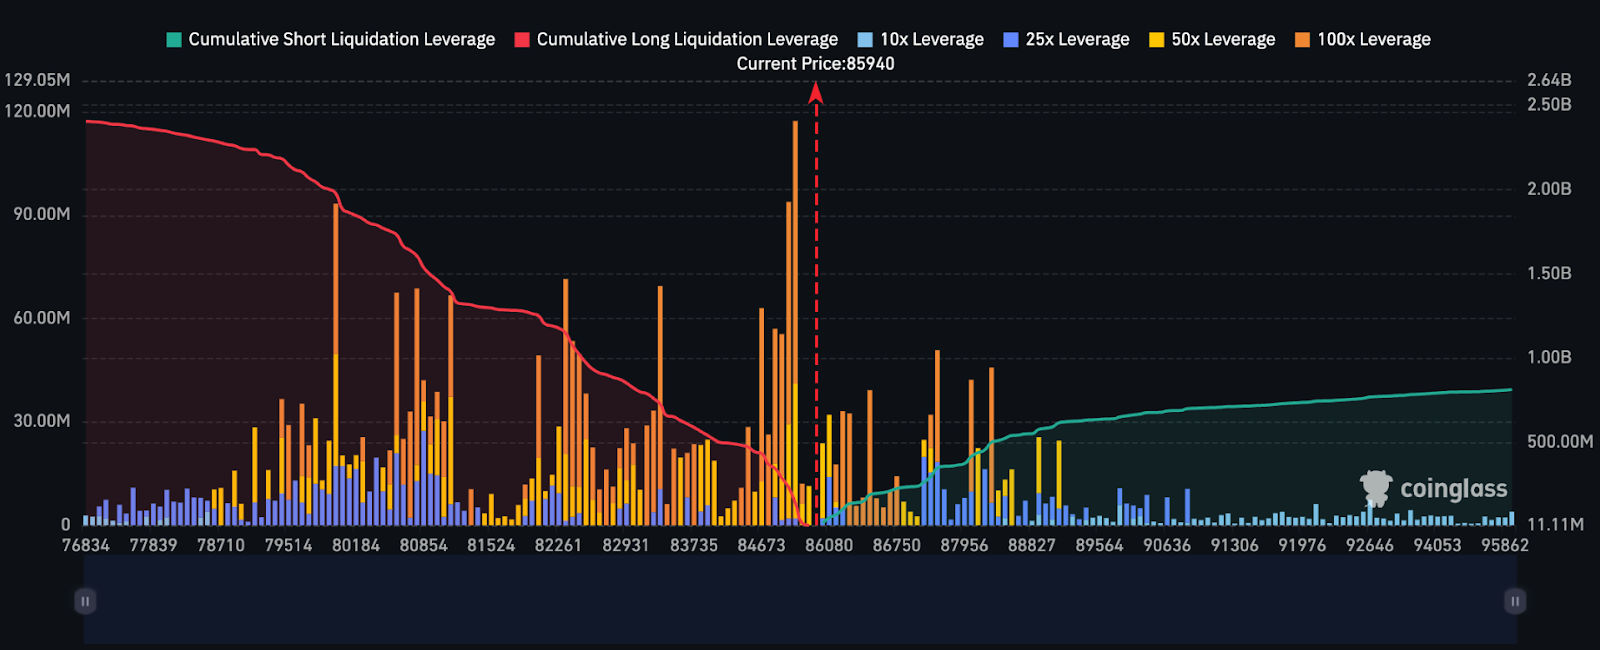This screenshot has width=1600, height=650.
Task: Click x-axis label 86750
Action: click(x=896, y=545)
